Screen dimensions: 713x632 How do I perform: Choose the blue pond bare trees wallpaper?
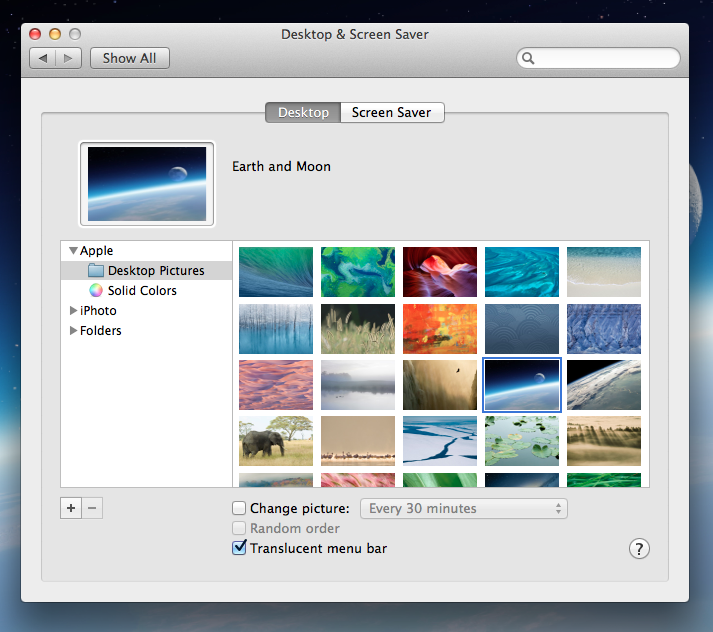(276, 329)
